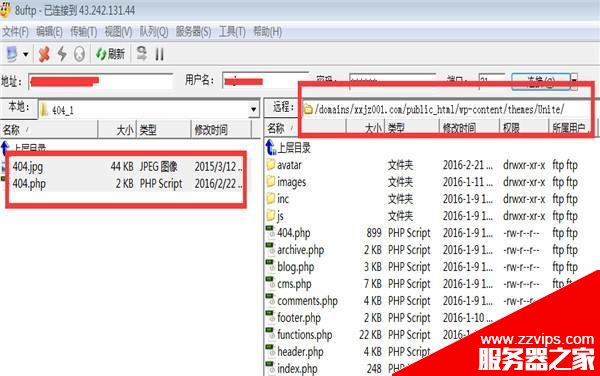
Task: Open the 编辑(E) menu
Action: pos(49,32)
